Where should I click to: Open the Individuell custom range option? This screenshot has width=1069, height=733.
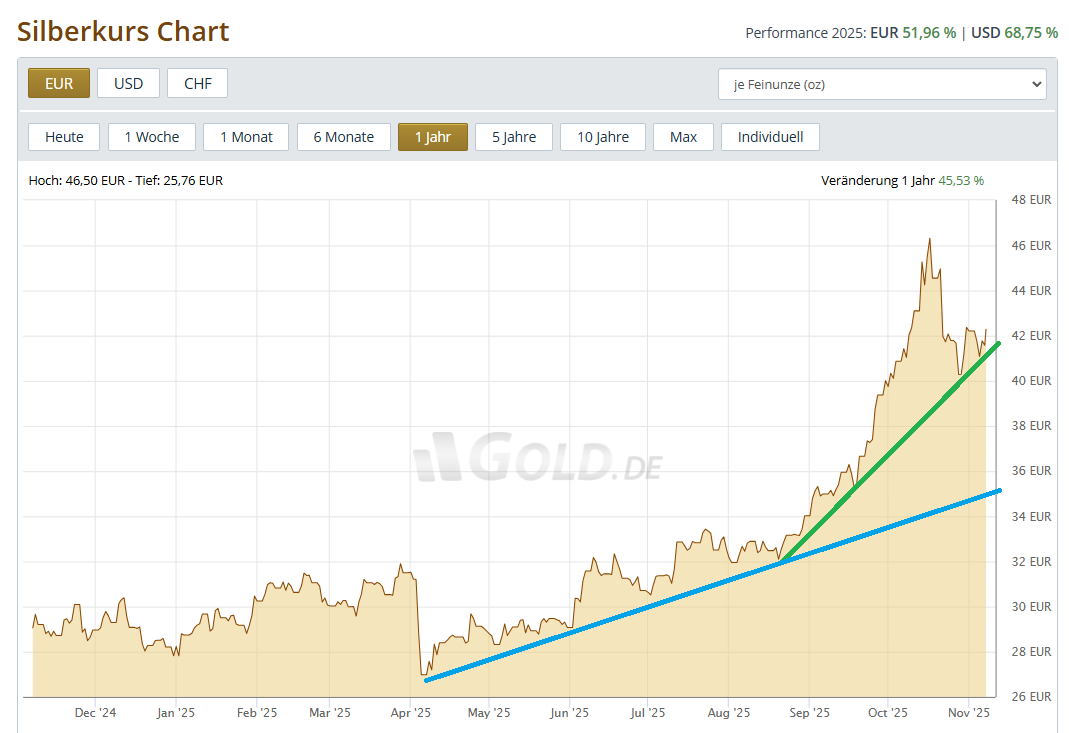tap(770, 137)
